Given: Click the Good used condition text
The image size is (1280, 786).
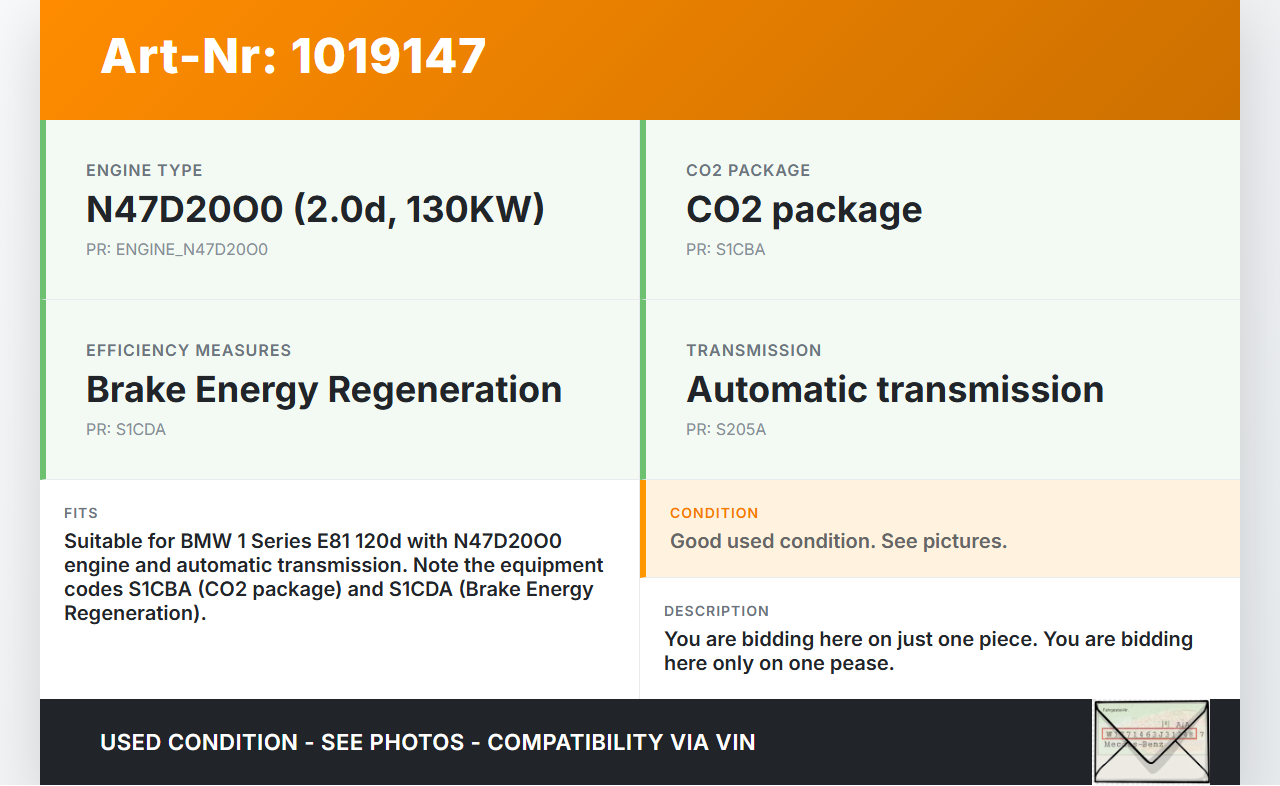Looking at the screenshot, I should coord(838,541).
